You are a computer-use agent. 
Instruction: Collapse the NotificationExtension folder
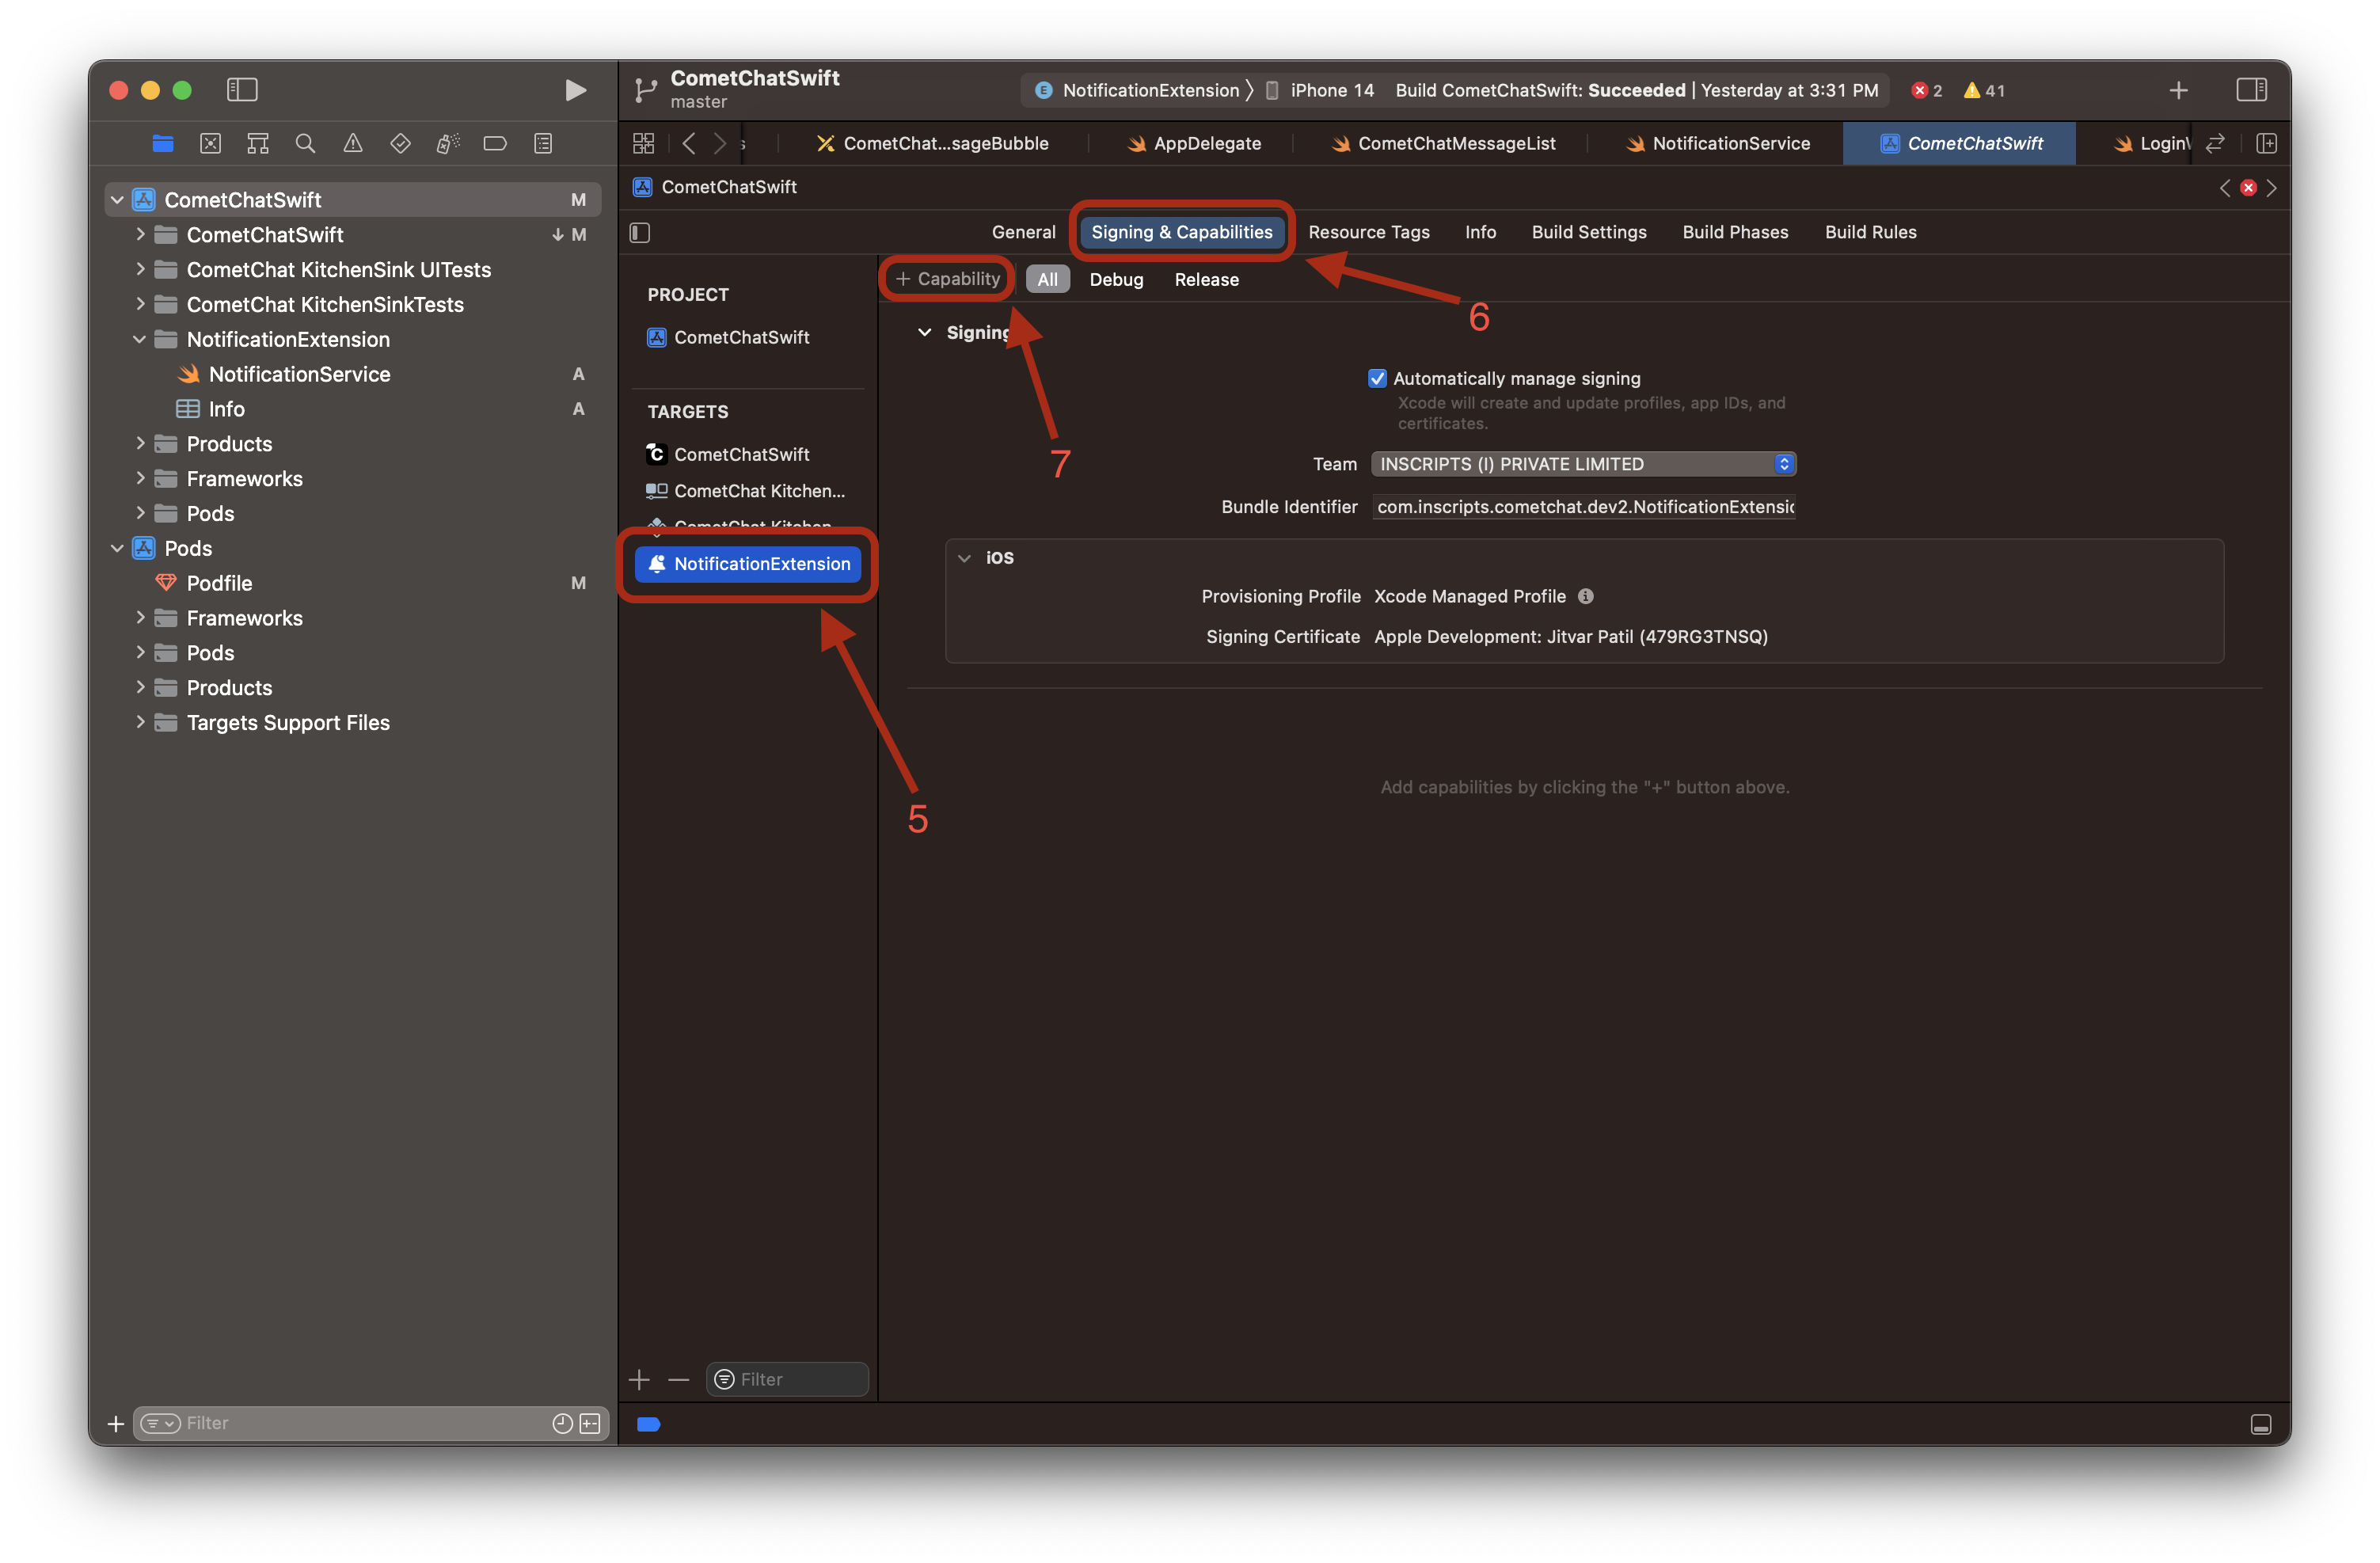[x=140, y=340]
